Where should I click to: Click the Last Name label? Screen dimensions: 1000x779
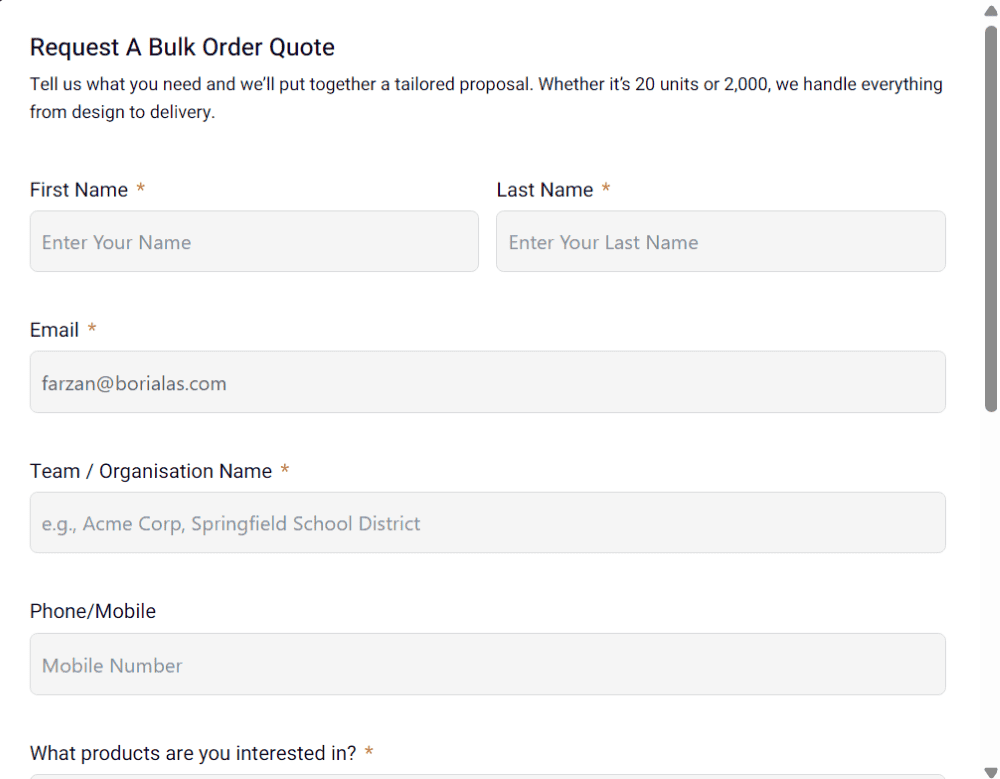(x=544, y=190)
